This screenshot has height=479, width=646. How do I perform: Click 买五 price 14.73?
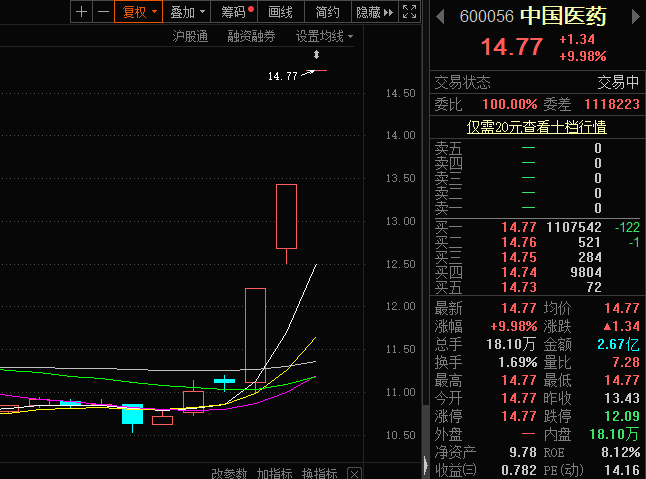pos(519,287)
